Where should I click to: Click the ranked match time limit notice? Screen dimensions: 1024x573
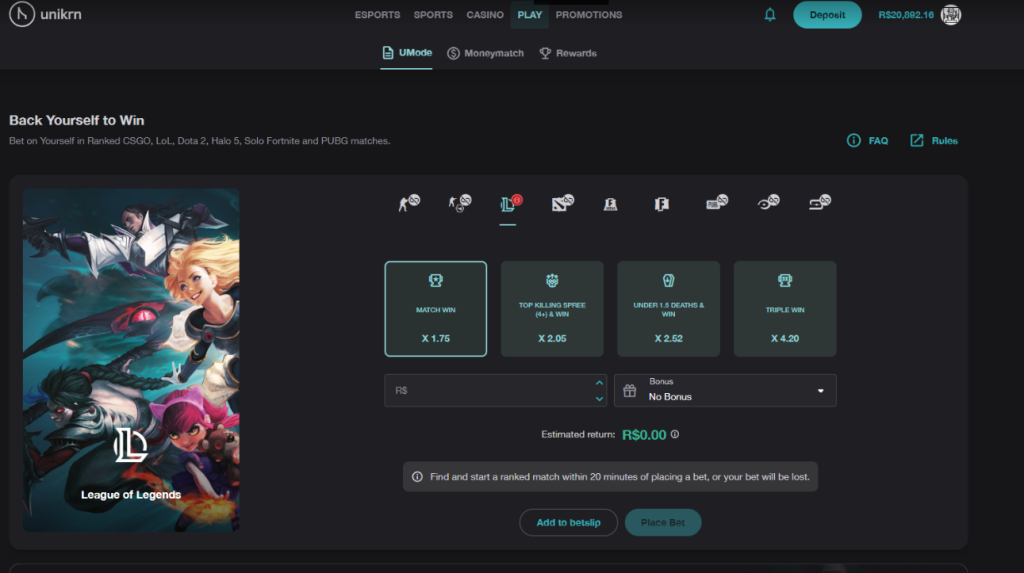click(x=611, y=477)
